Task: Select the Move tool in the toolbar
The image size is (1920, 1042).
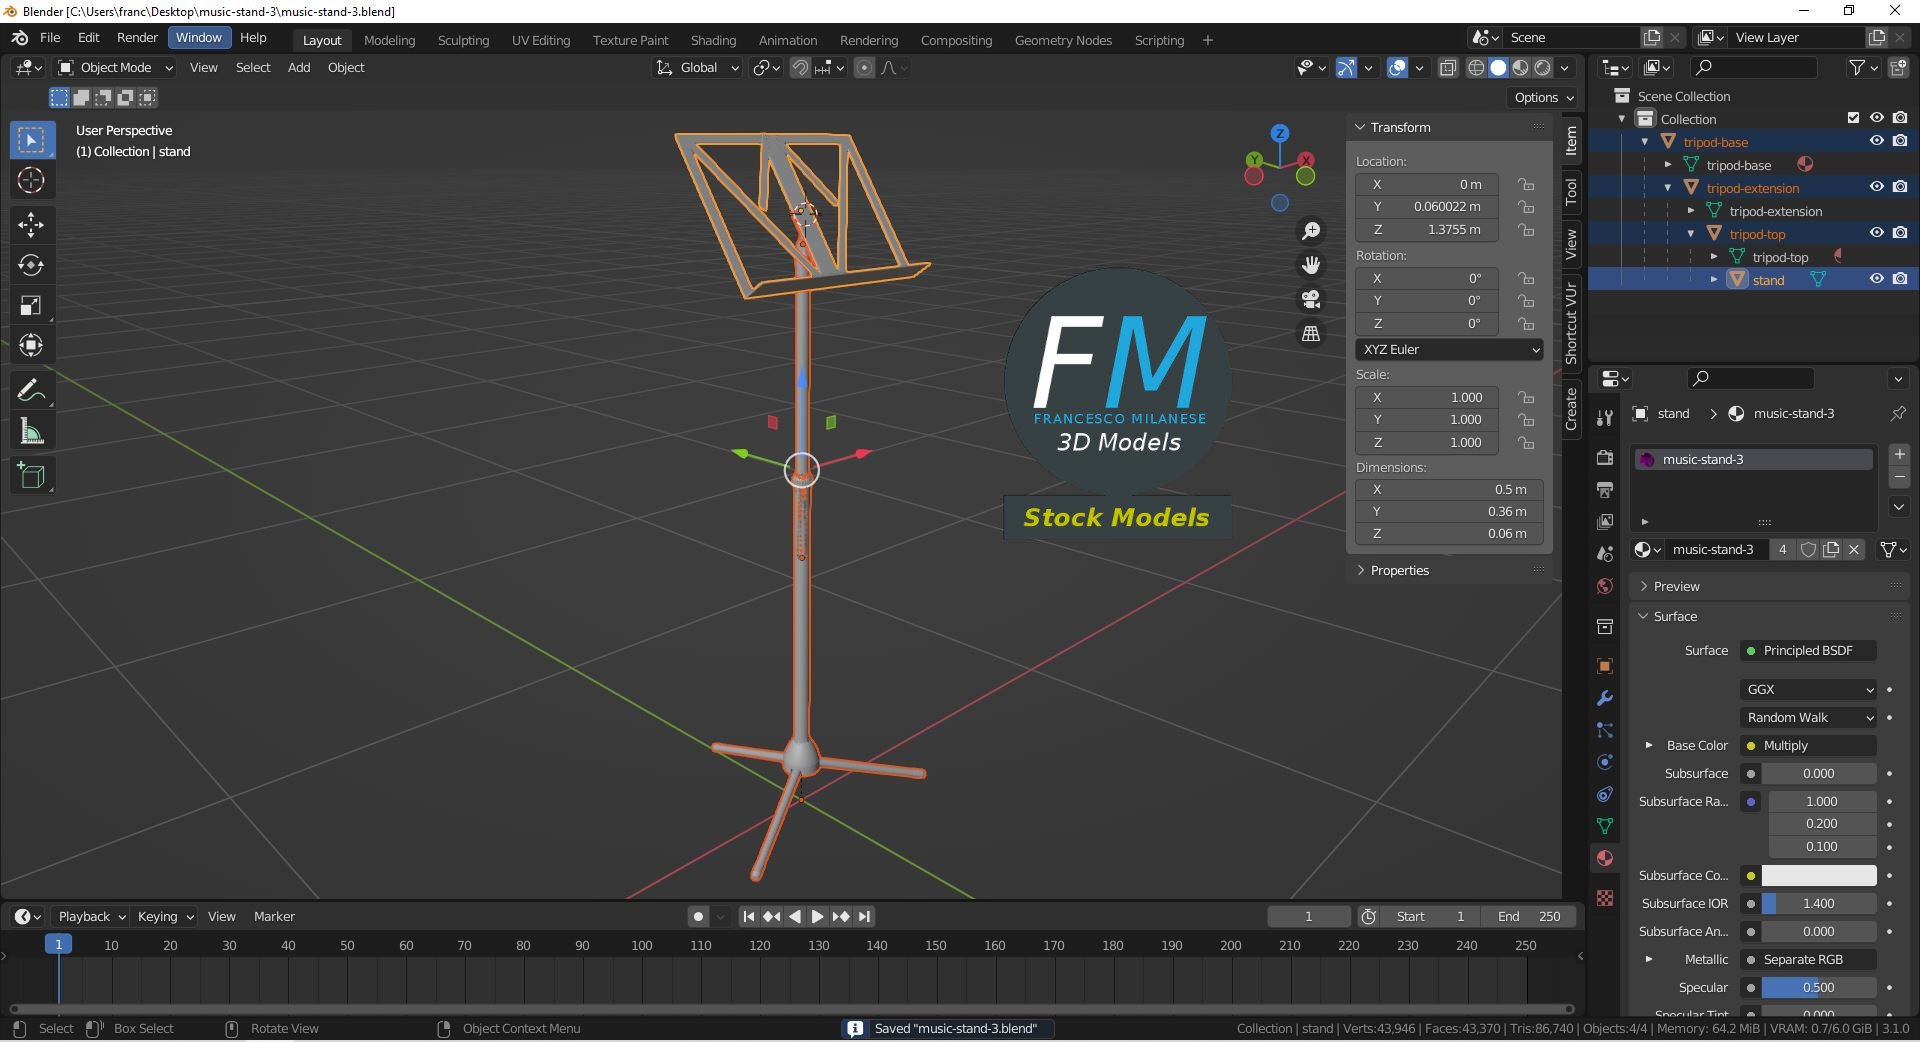Action: point(31,224)
